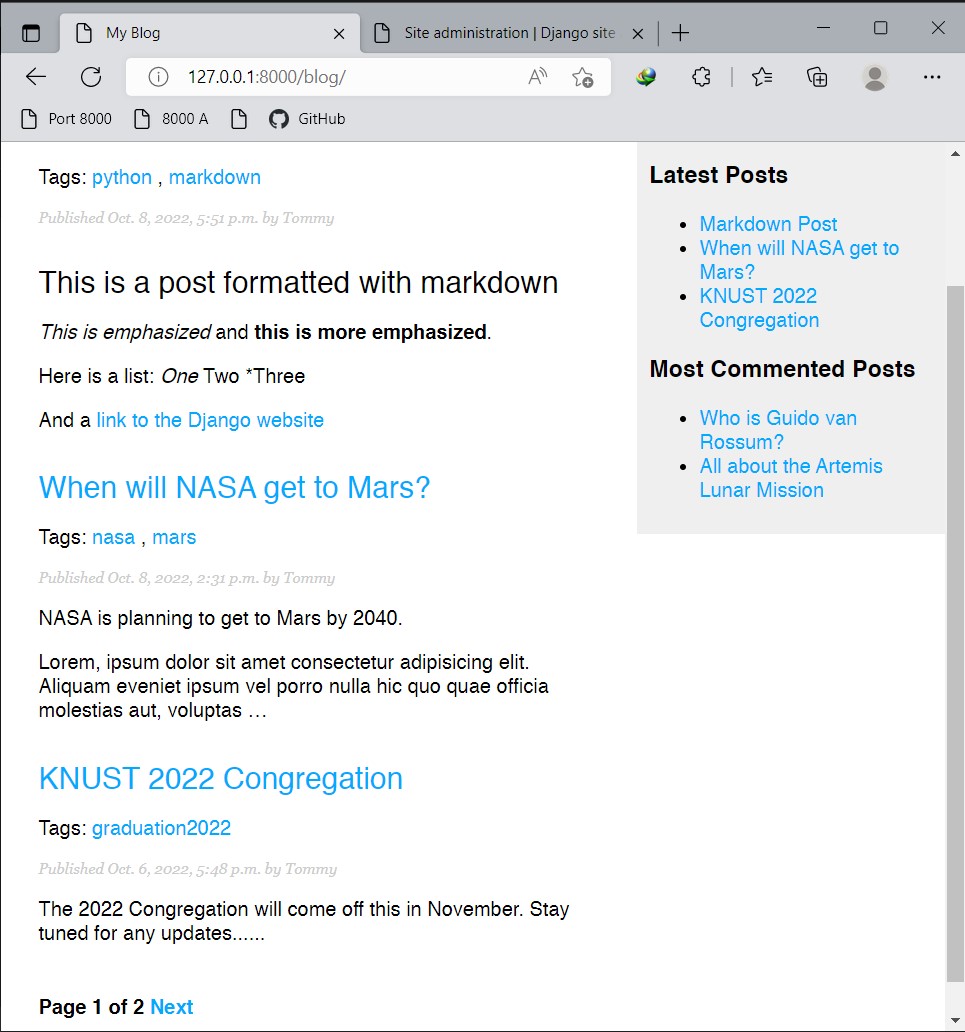This screenshot has width=965, height=1032.
Task: Open the Collections icon
Action: 817,77
